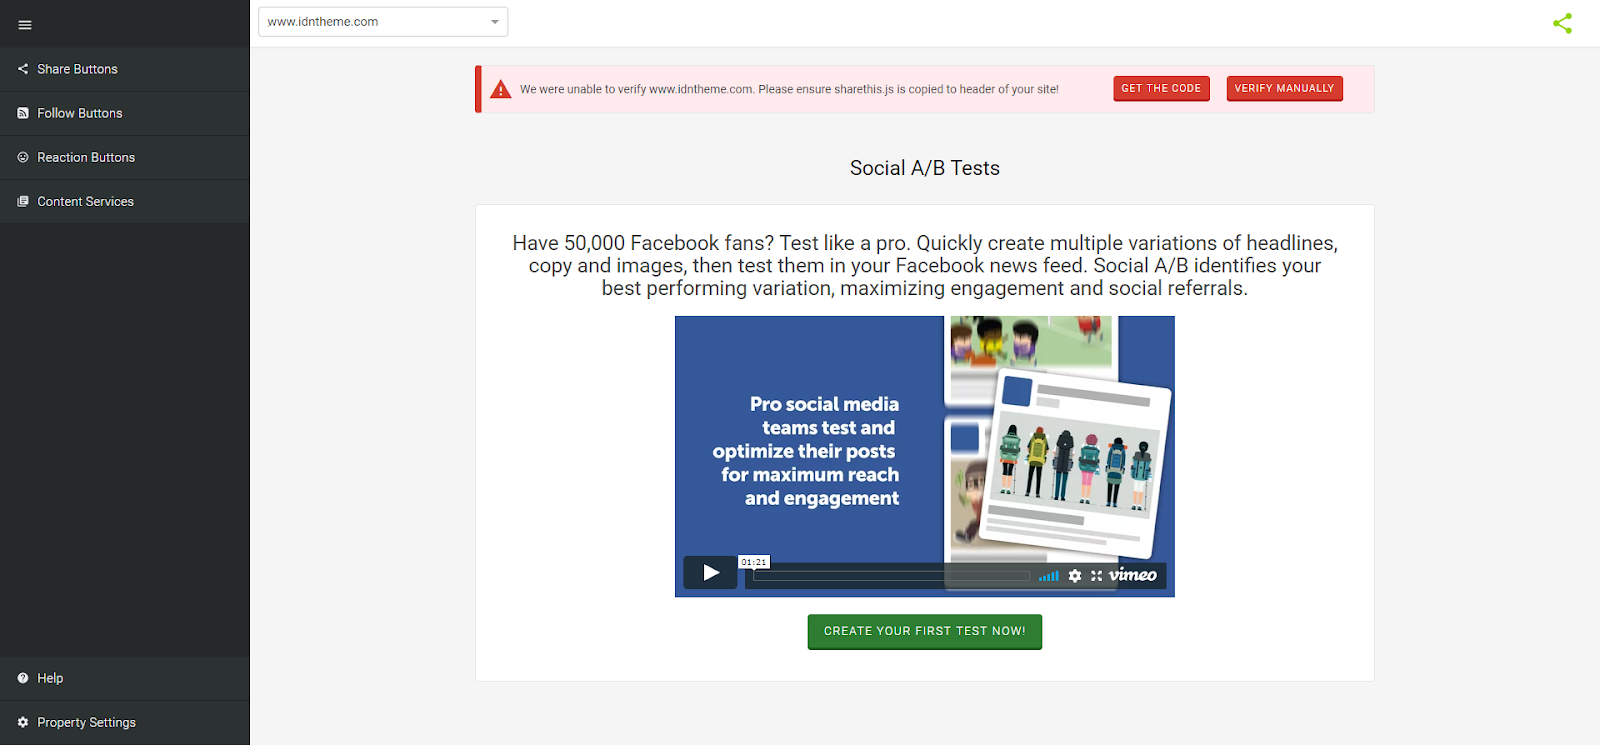This screenshot has height=745, width=1600.
Task: Open the www.idntheme.com property dropdown
Action: point(383,22)
